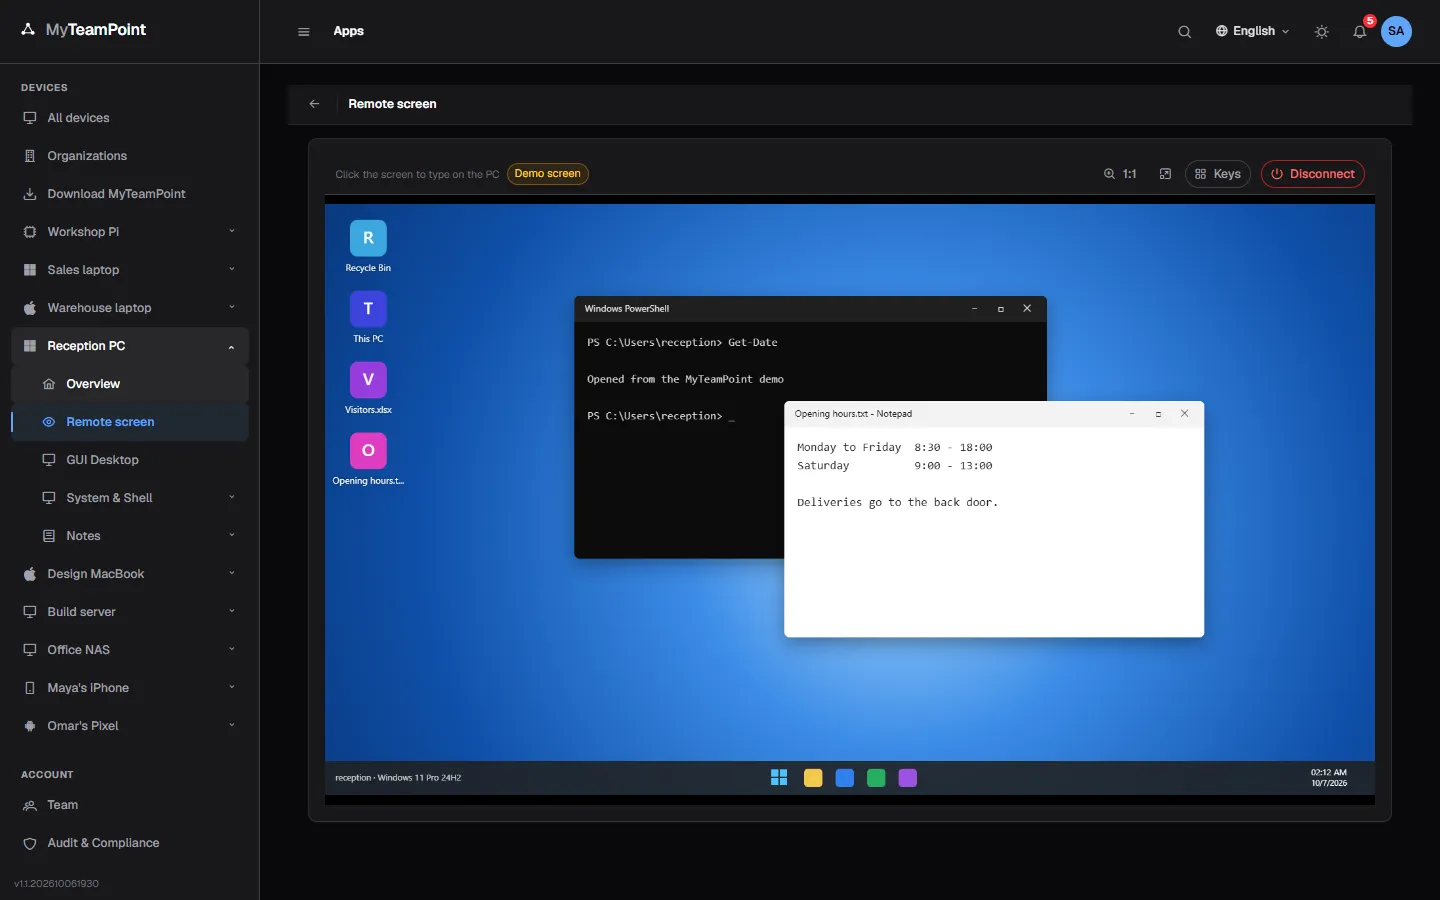Click inside the Notepad text area
This screenshot has width=1440, height=900.
point(994,531)
